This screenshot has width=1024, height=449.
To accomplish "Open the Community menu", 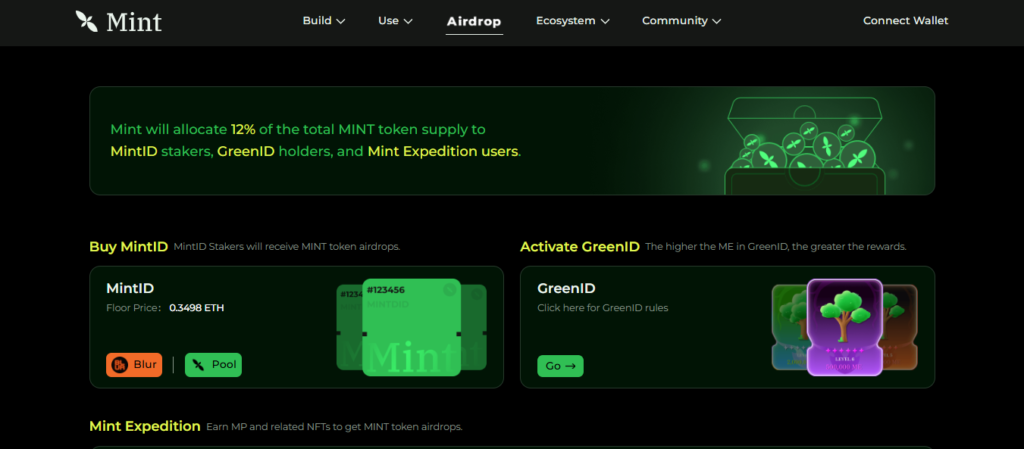I will [x=681, y=21].
